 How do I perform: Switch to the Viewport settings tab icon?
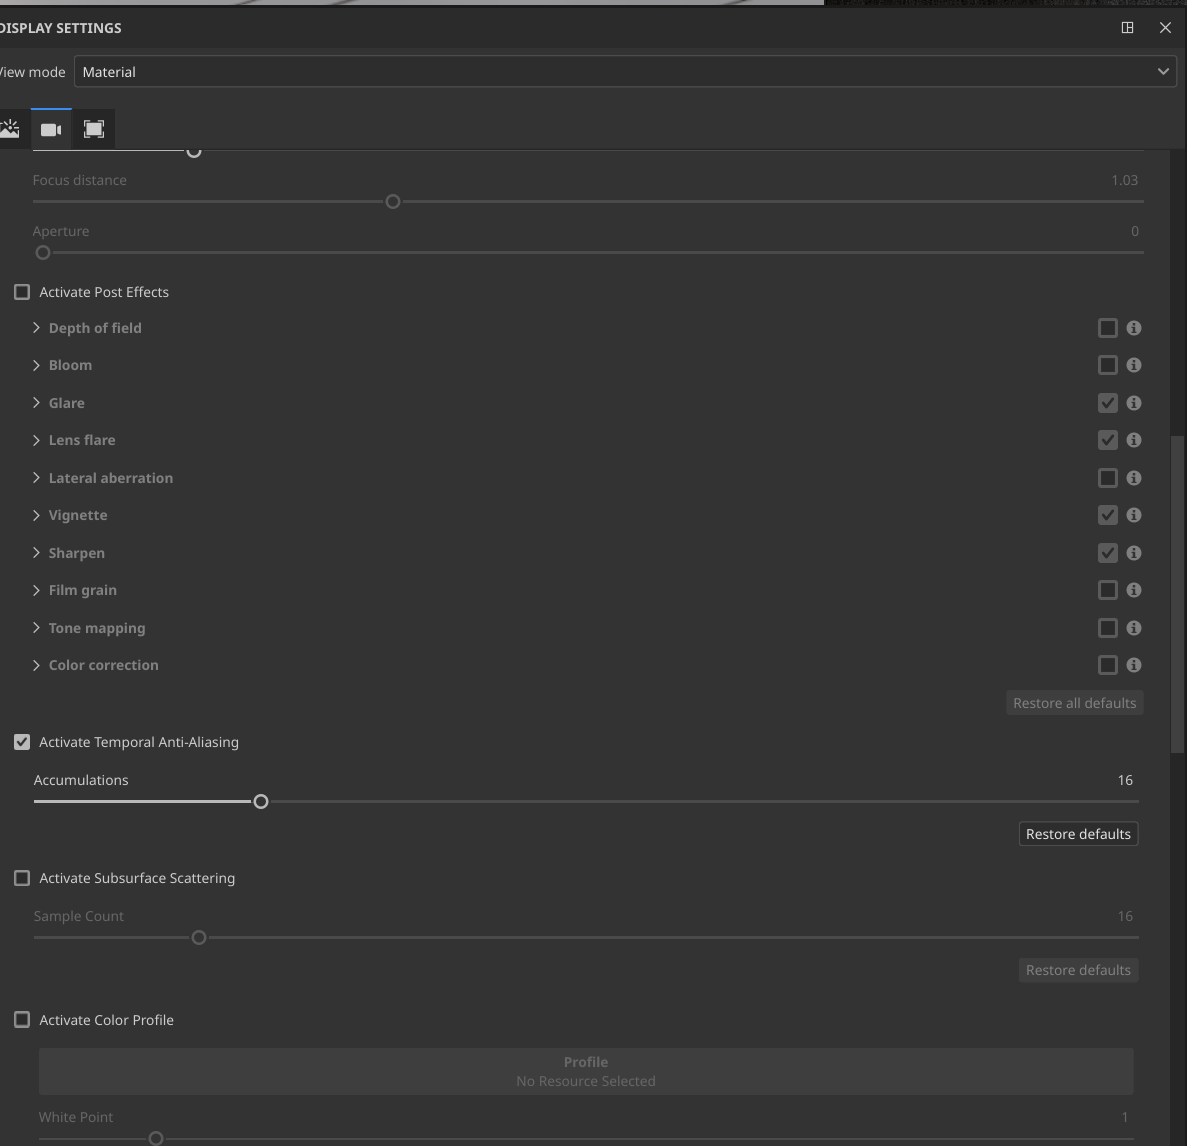click(94, 129)
